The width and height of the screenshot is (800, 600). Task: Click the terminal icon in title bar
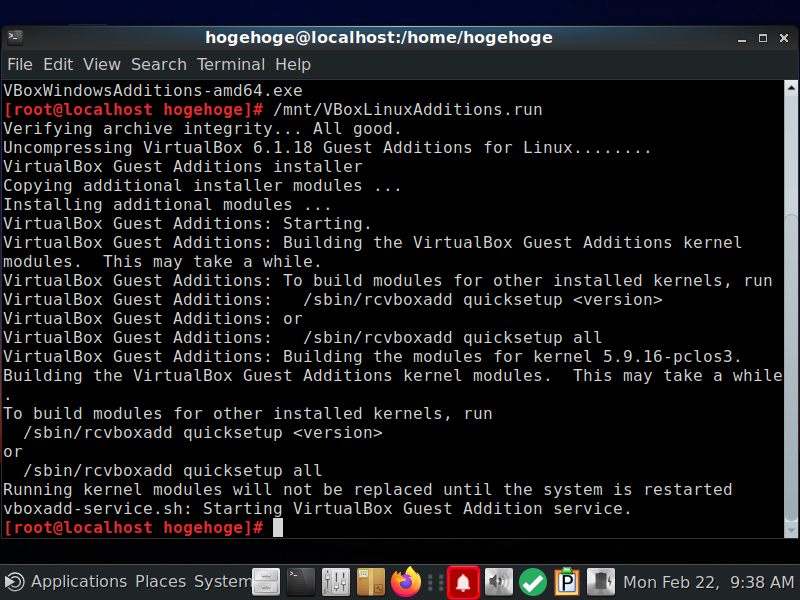15,37
